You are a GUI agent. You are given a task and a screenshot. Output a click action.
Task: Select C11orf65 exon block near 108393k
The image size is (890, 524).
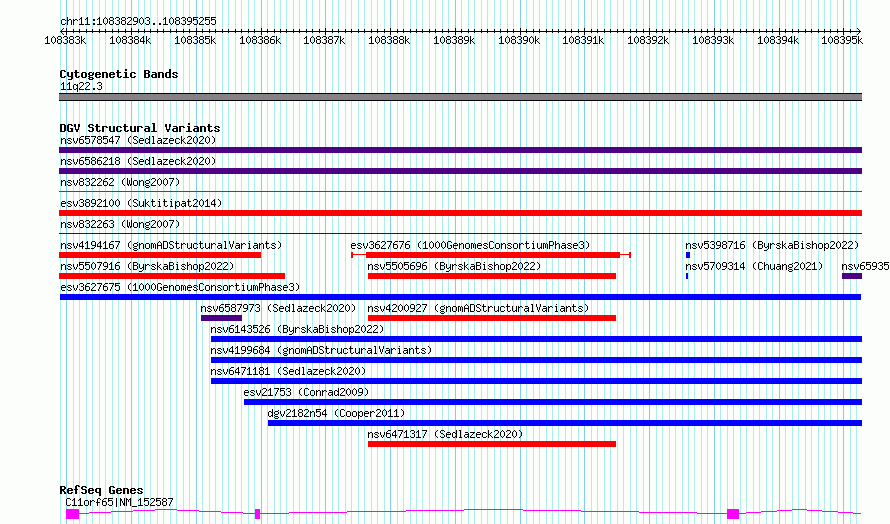click(733, 514)
